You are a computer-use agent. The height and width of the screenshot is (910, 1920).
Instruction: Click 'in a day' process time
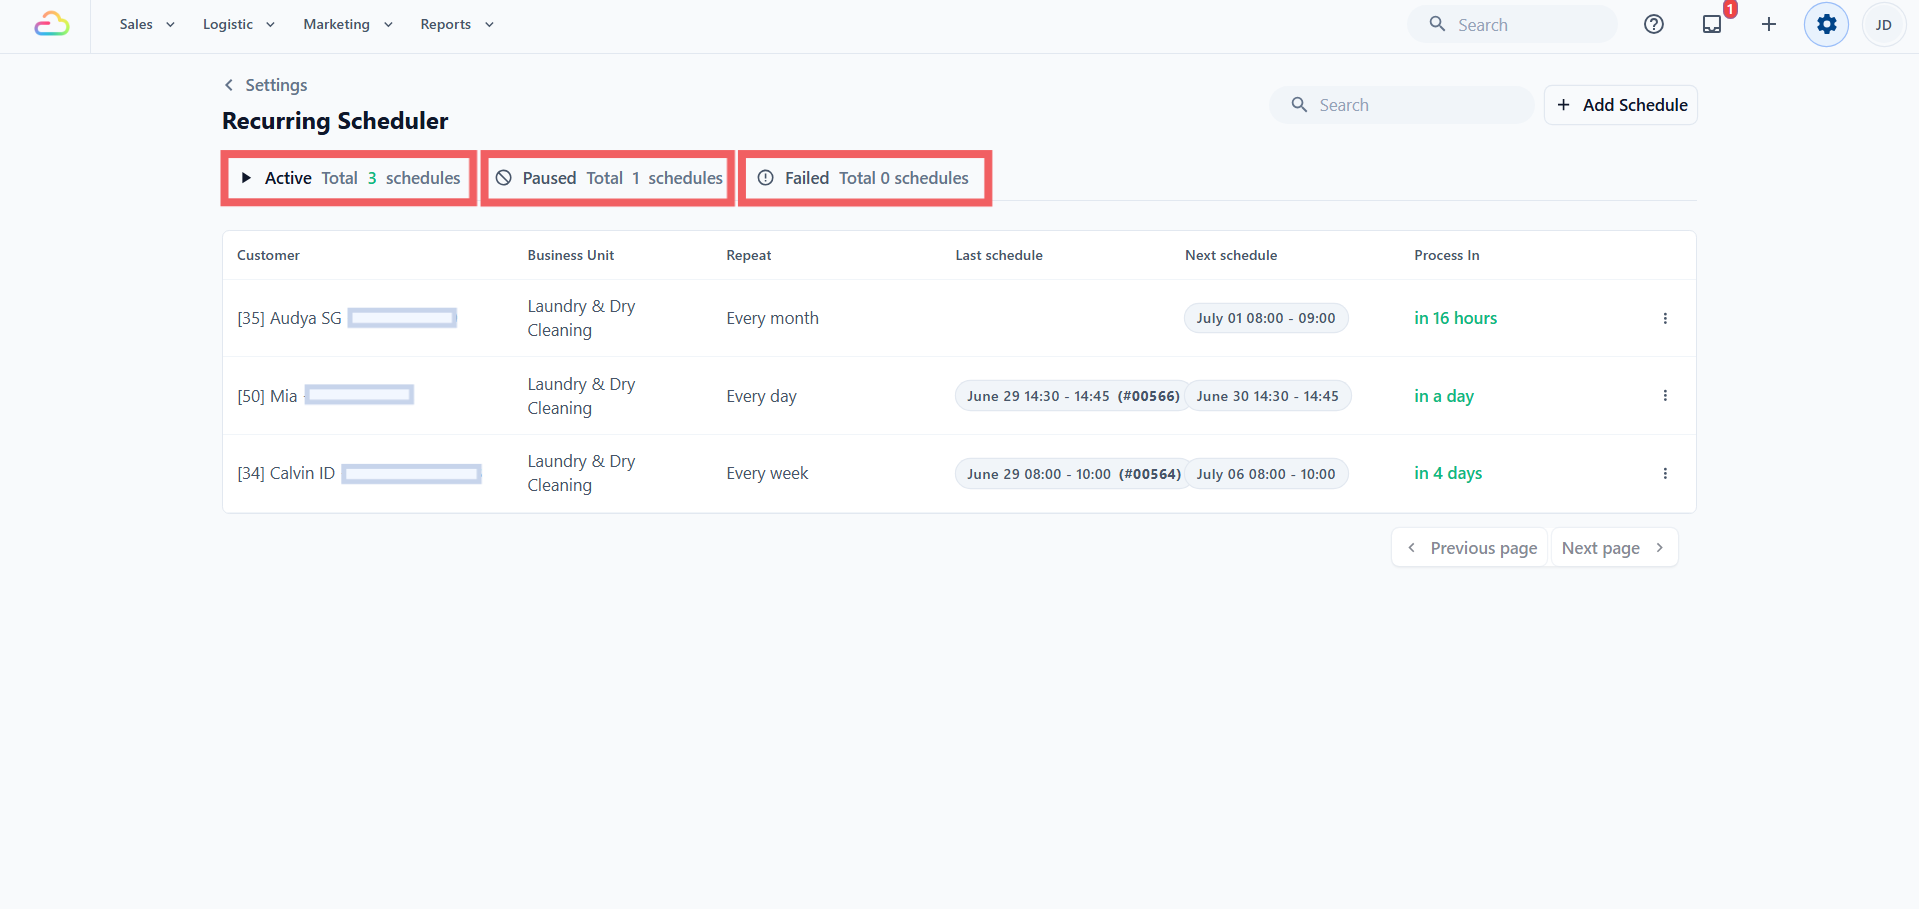pyautogui.click(x=1444, y=396)
